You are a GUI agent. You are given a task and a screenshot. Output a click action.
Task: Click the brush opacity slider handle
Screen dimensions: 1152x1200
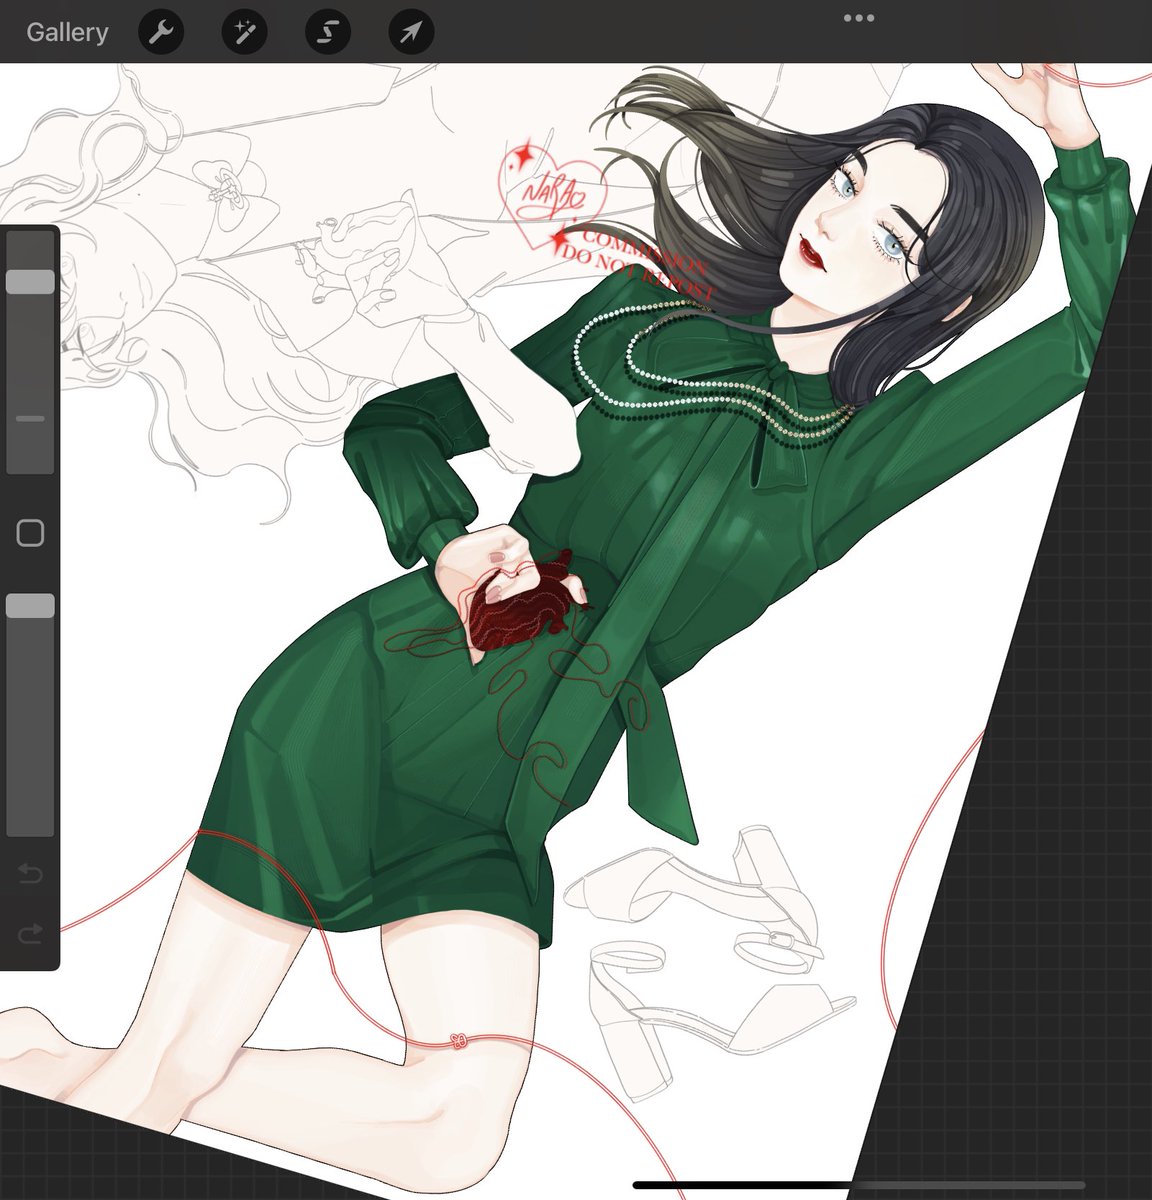tap(30, 605)
